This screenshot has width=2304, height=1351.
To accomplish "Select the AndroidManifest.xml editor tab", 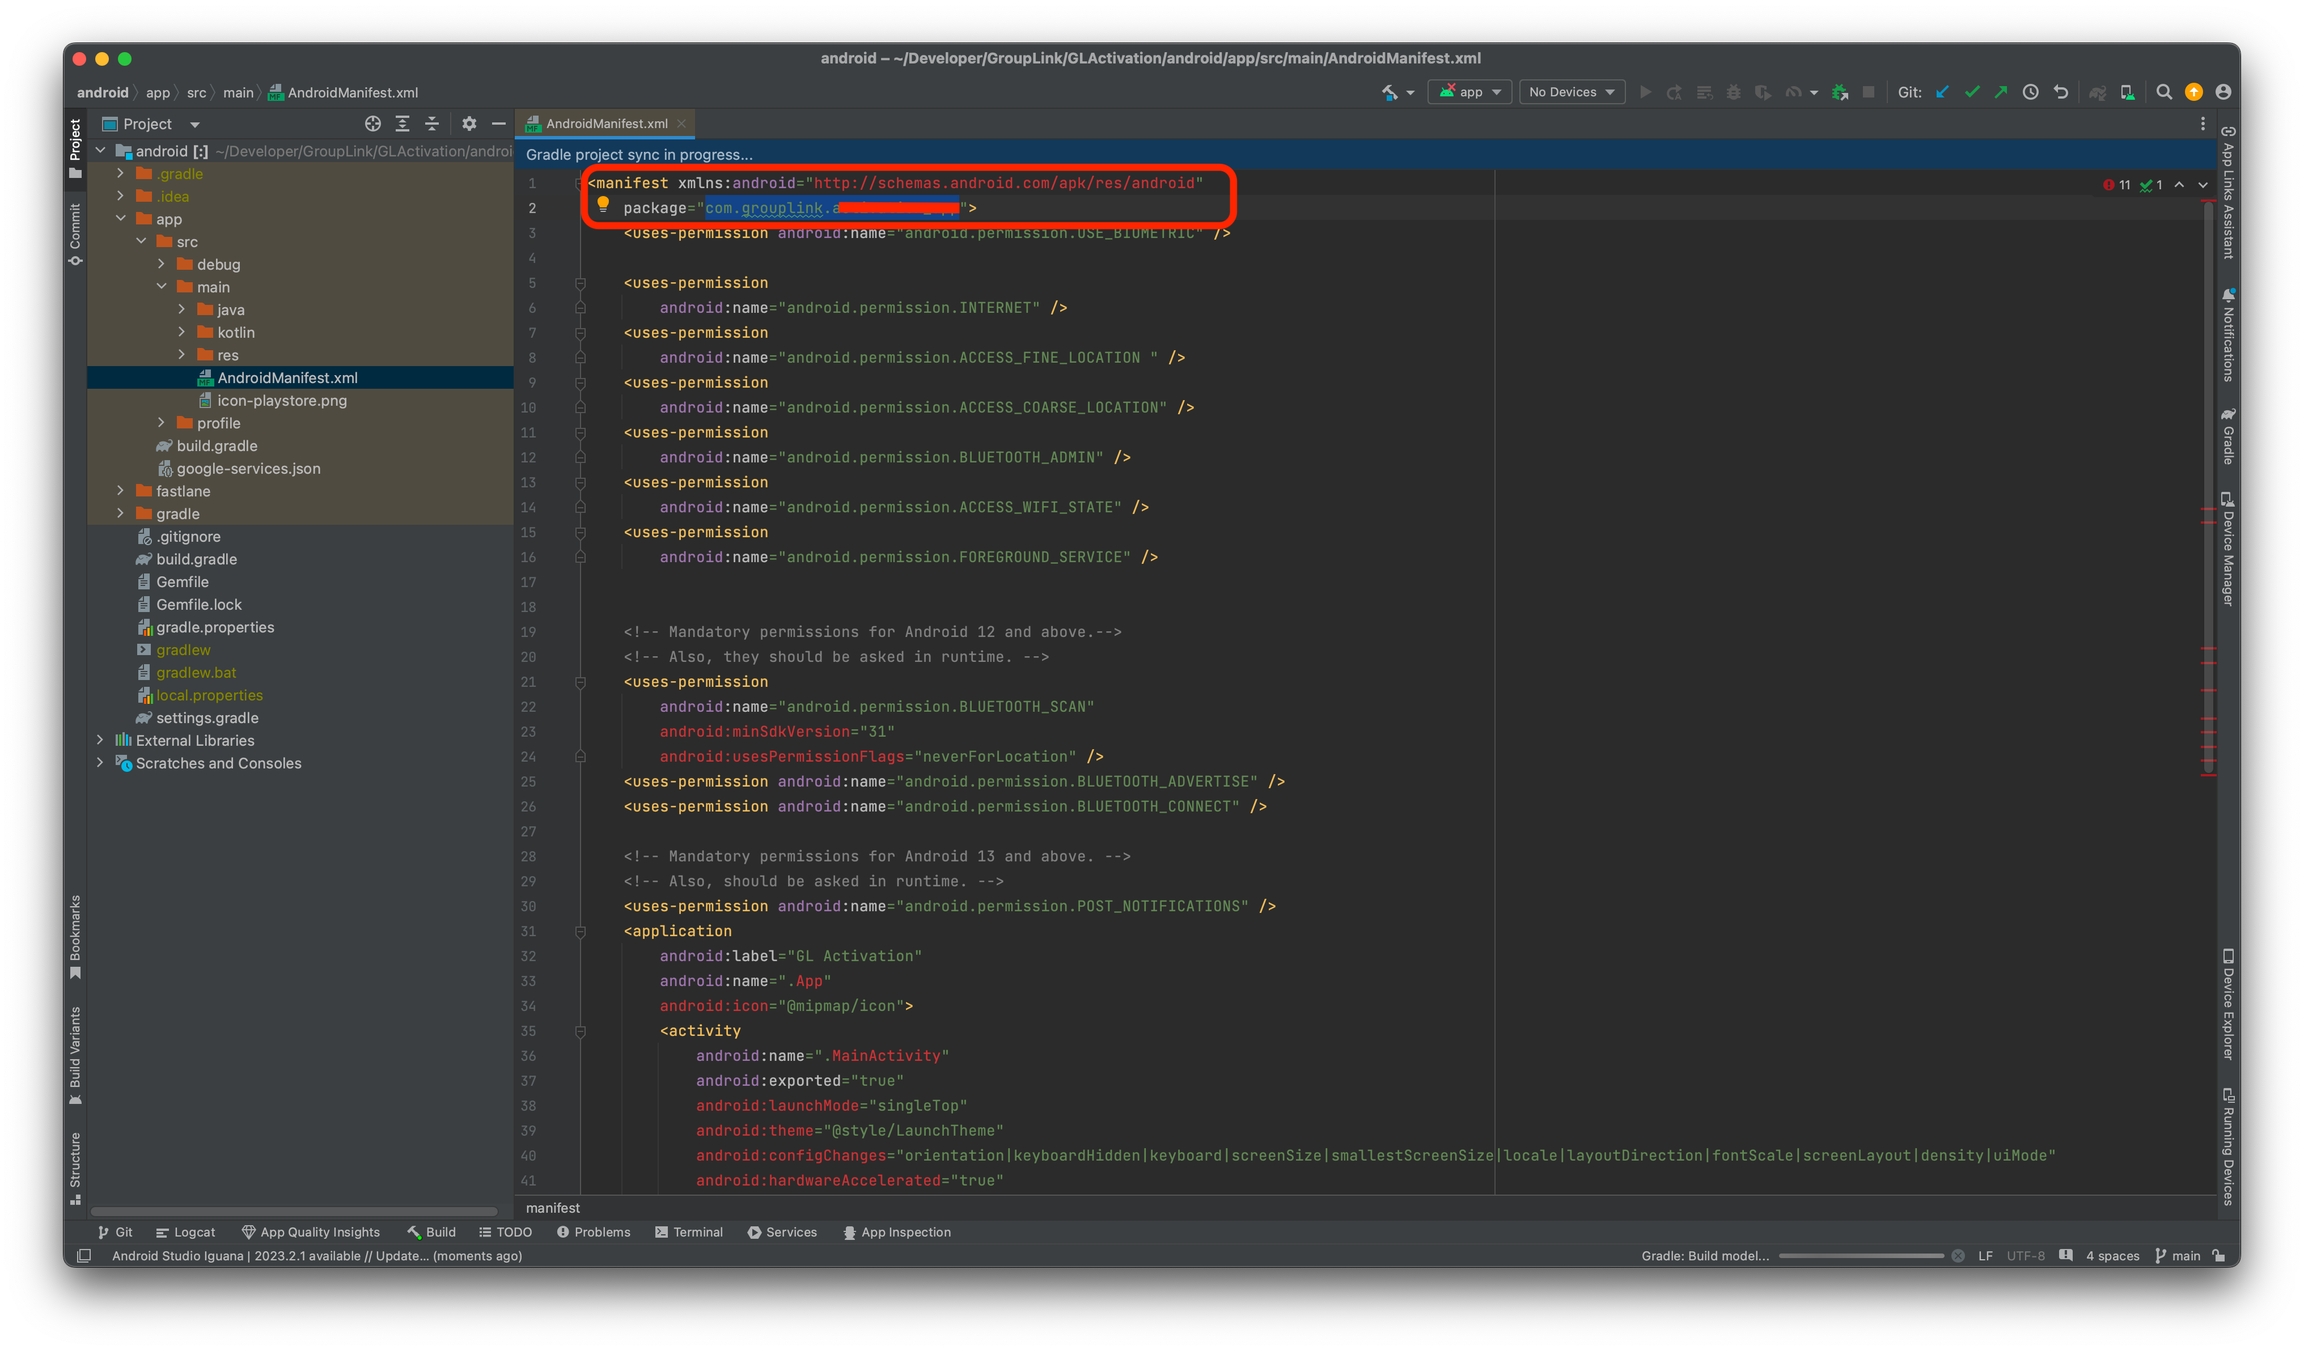I will click(x=606, y=124).
